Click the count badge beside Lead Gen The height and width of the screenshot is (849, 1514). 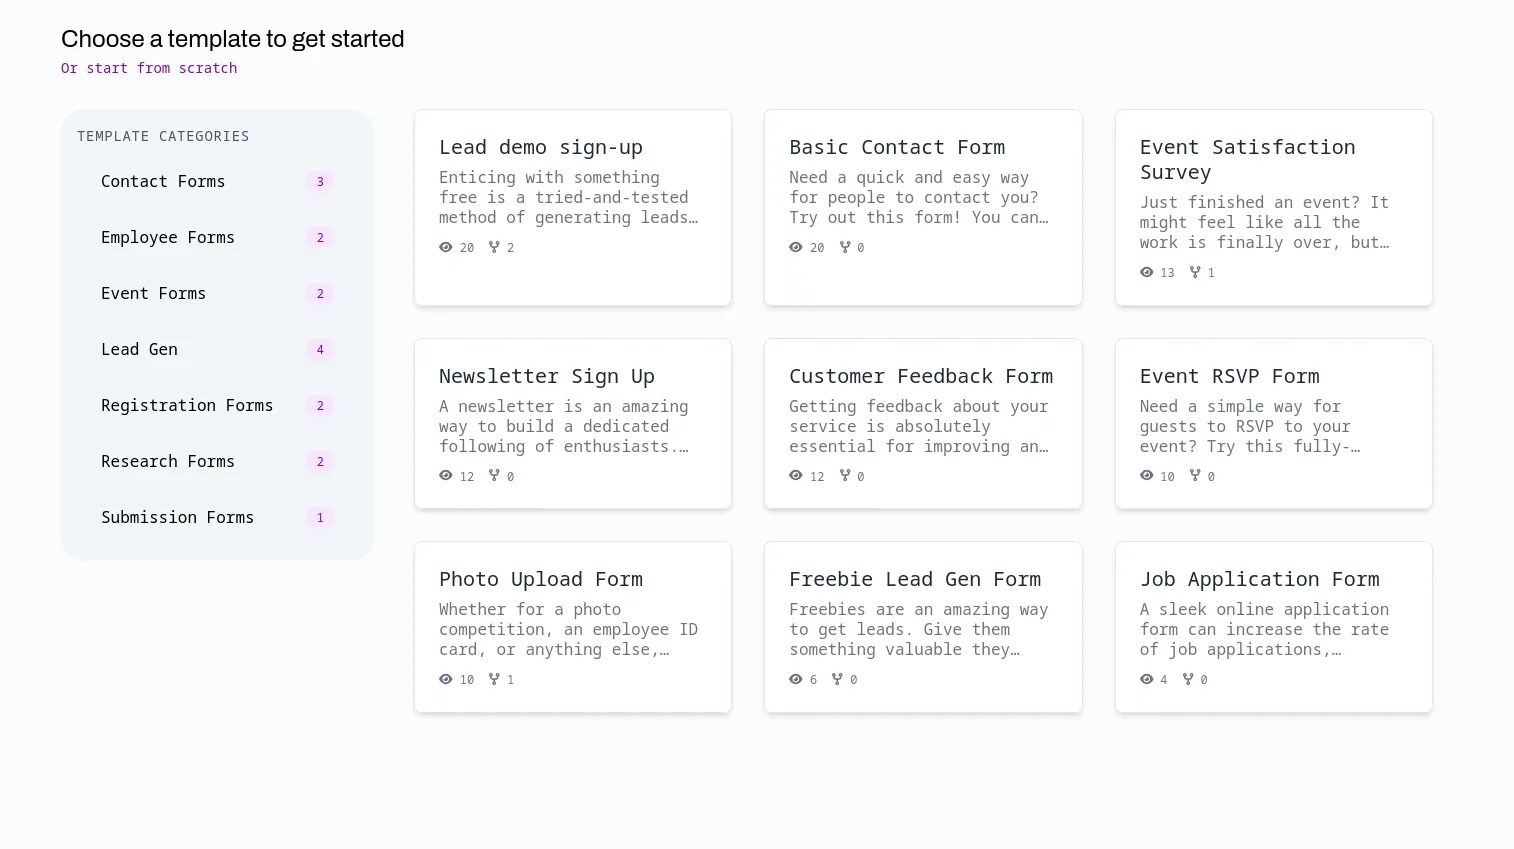(x=320, y=349)
